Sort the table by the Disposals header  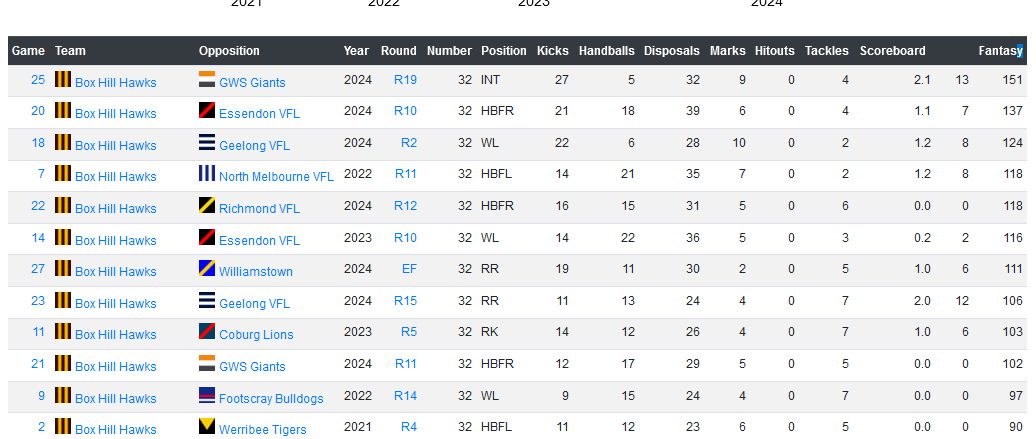[x=671, y=51]
